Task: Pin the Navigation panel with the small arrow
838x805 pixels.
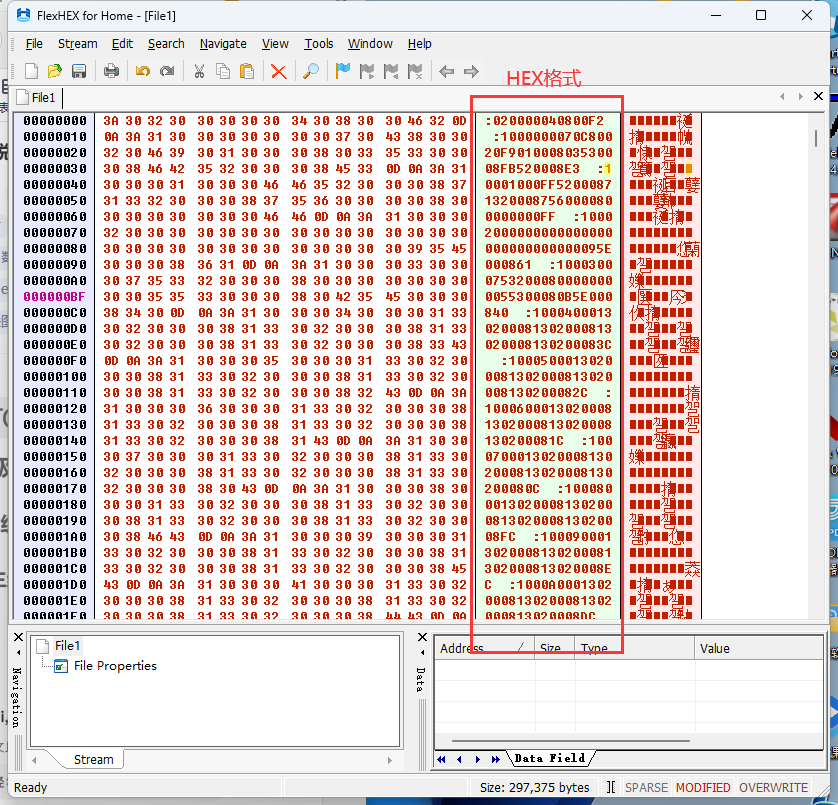Action: point(18,653)
